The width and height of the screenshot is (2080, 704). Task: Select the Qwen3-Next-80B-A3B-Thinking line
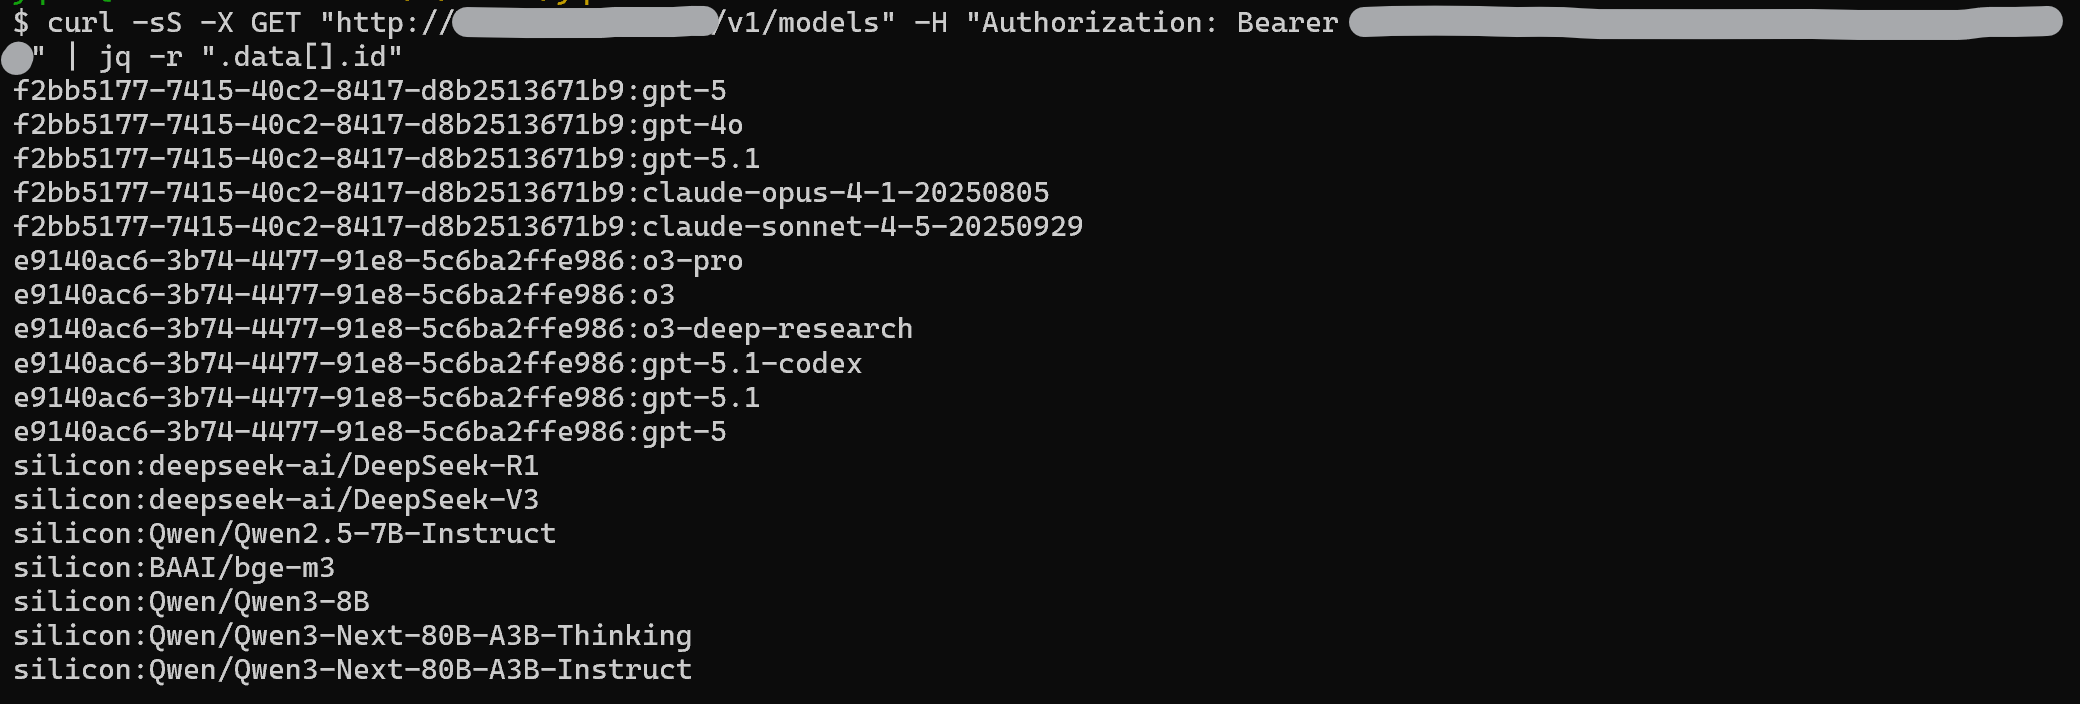[352, 635]
